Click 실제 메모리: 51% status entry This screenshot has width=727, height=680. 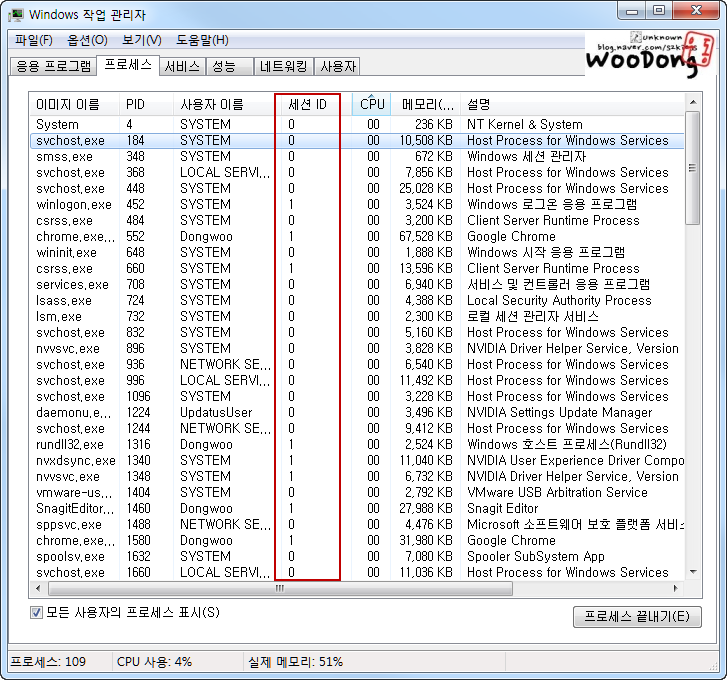[x=295, y=661]
